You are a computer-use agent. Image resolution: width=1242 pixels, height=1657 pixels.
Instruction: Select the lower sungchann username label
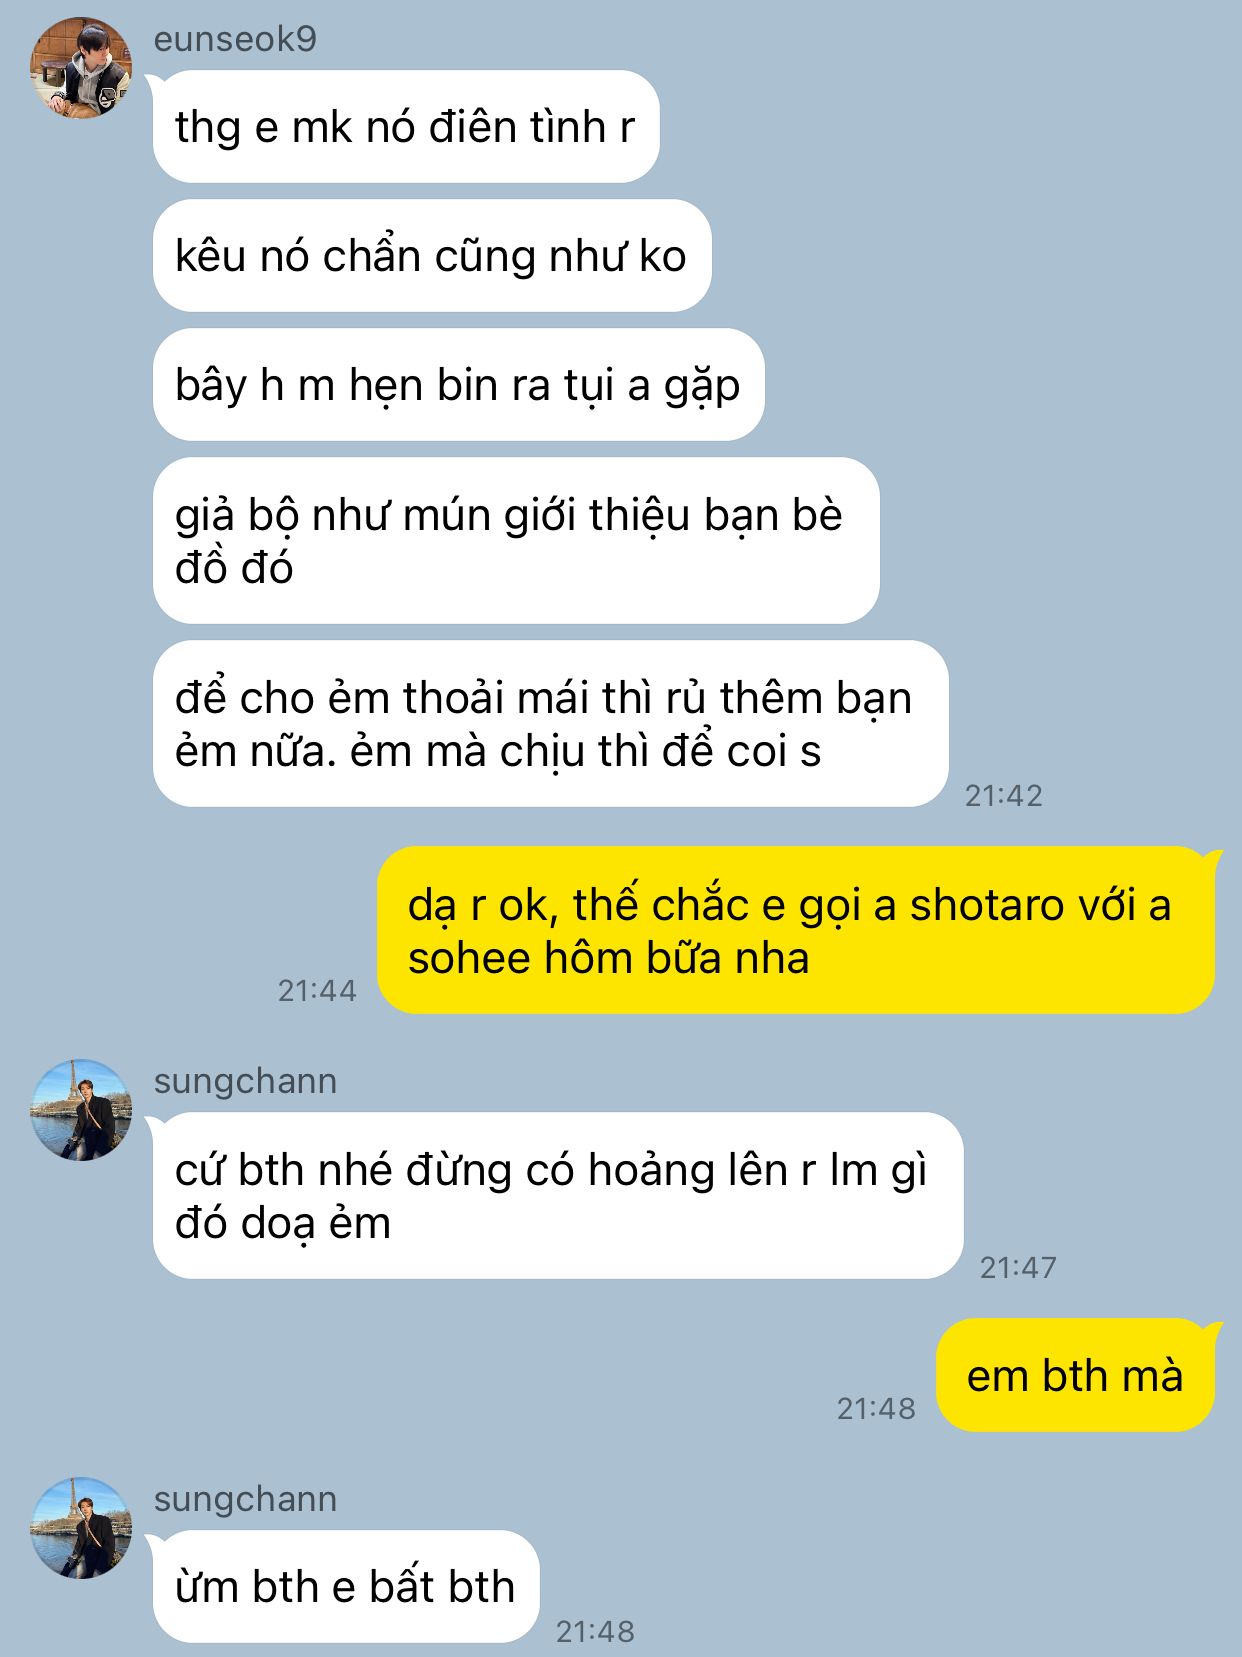point(245,1499)
